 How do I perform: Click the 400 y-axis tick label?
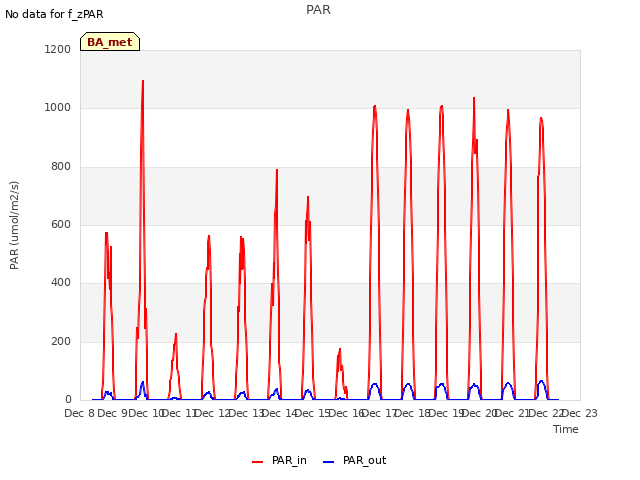click(x=61, y=282)
